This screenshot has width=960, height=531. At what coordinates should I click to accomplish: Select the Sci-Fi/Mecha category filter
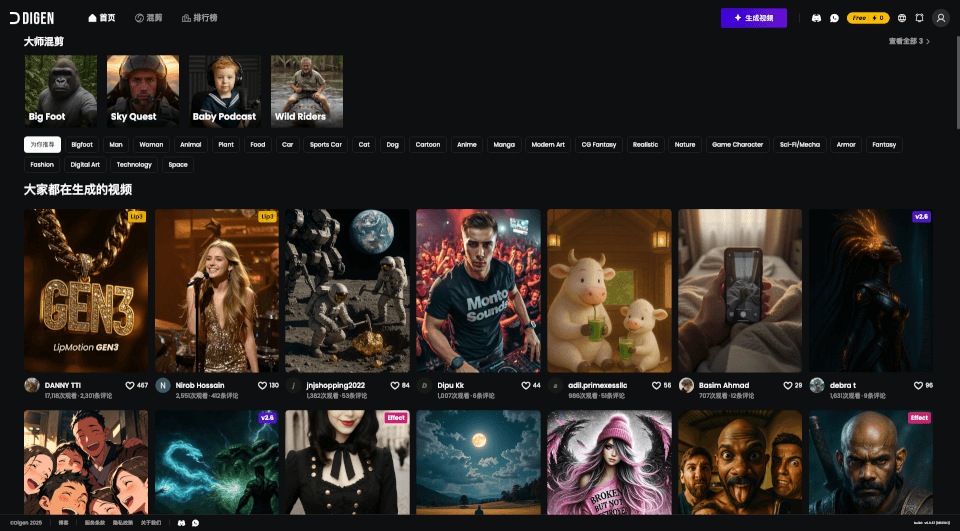[799, 144]
